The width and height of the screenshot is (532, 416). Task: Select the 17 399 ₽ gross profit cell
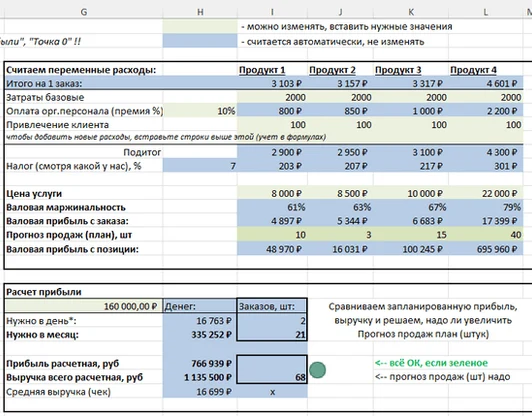486,221
